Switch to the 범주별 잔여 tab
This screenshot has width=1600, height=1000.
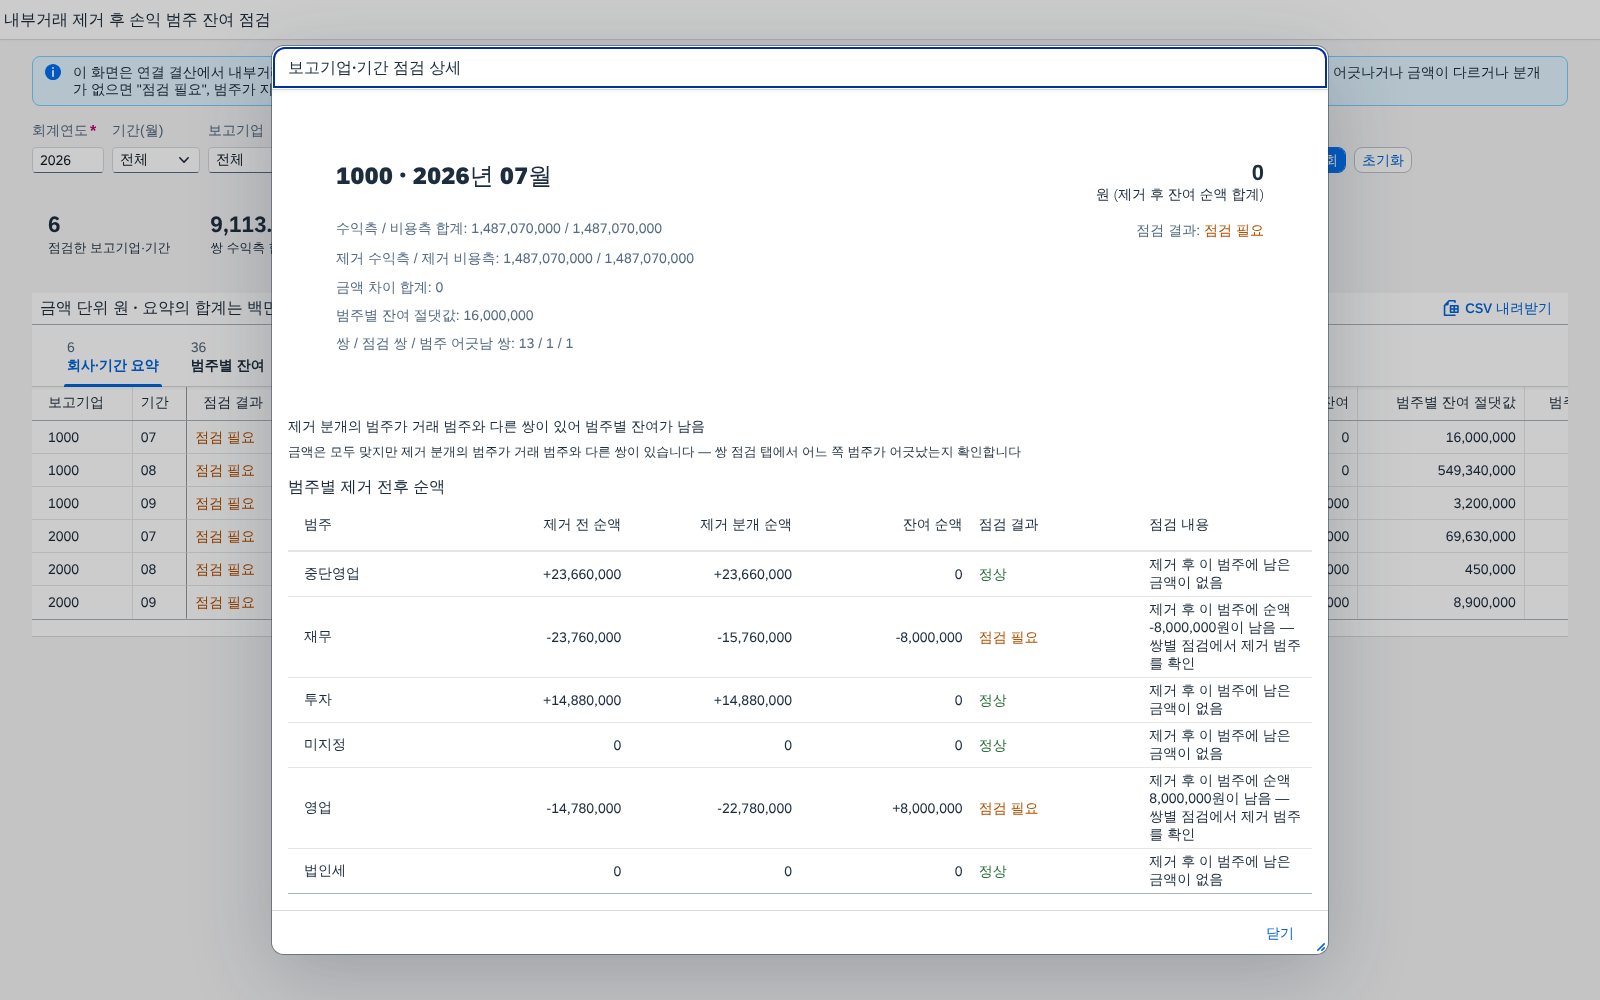227,358
